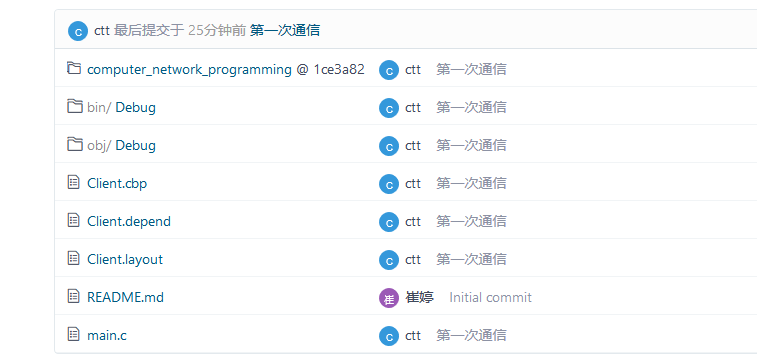Image resolution: width=757 pixels, height=361 pixels.
Task: Open the main.c file
Action: point(107,336)
